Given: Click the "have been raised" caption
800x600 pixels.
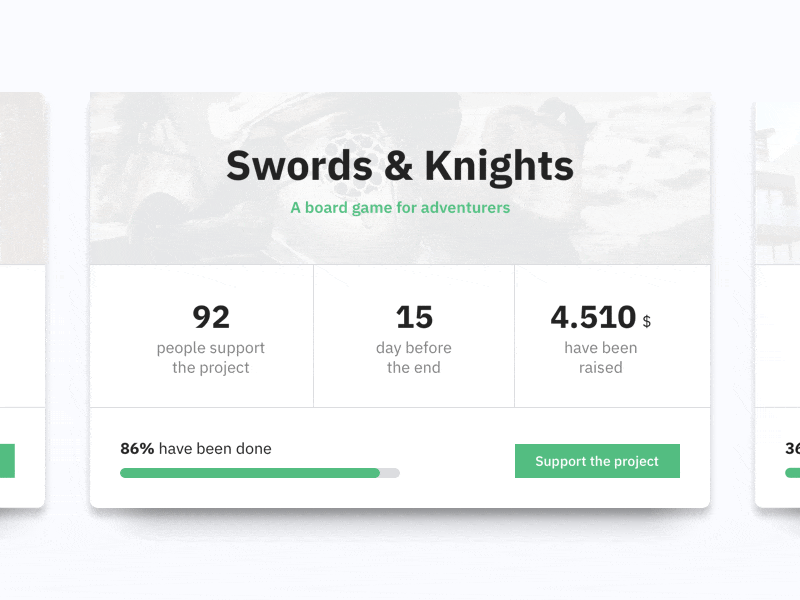Looking at the screenshot, I should [600, 358].
